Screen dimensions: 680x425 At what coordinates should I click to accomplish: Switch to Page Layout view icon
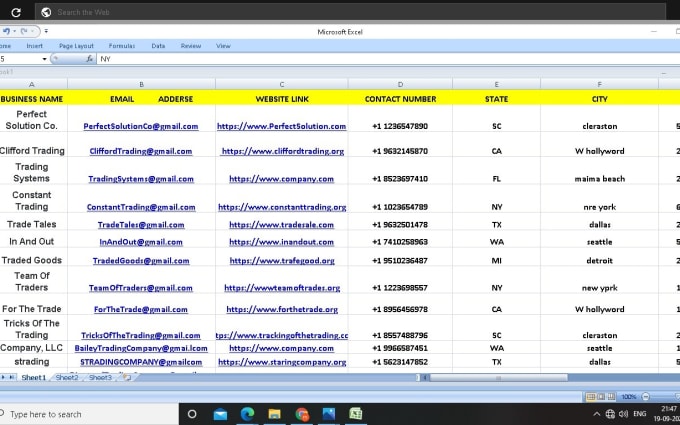[x=601, y=396]
